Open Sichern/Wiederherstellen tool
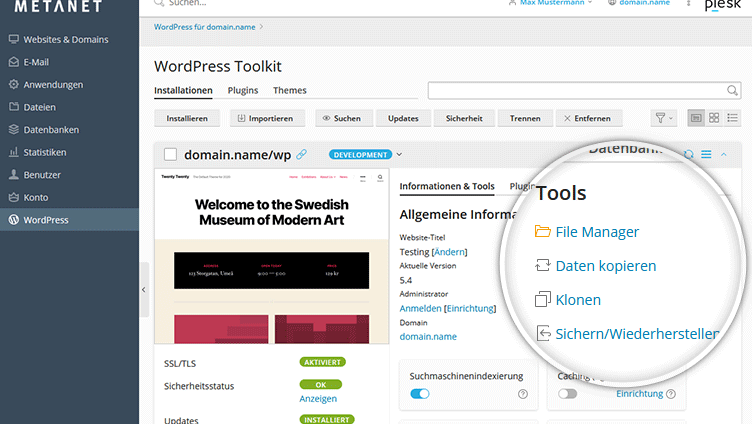Image resolution: width=752 pixels, height=424 pixels. 637,334
